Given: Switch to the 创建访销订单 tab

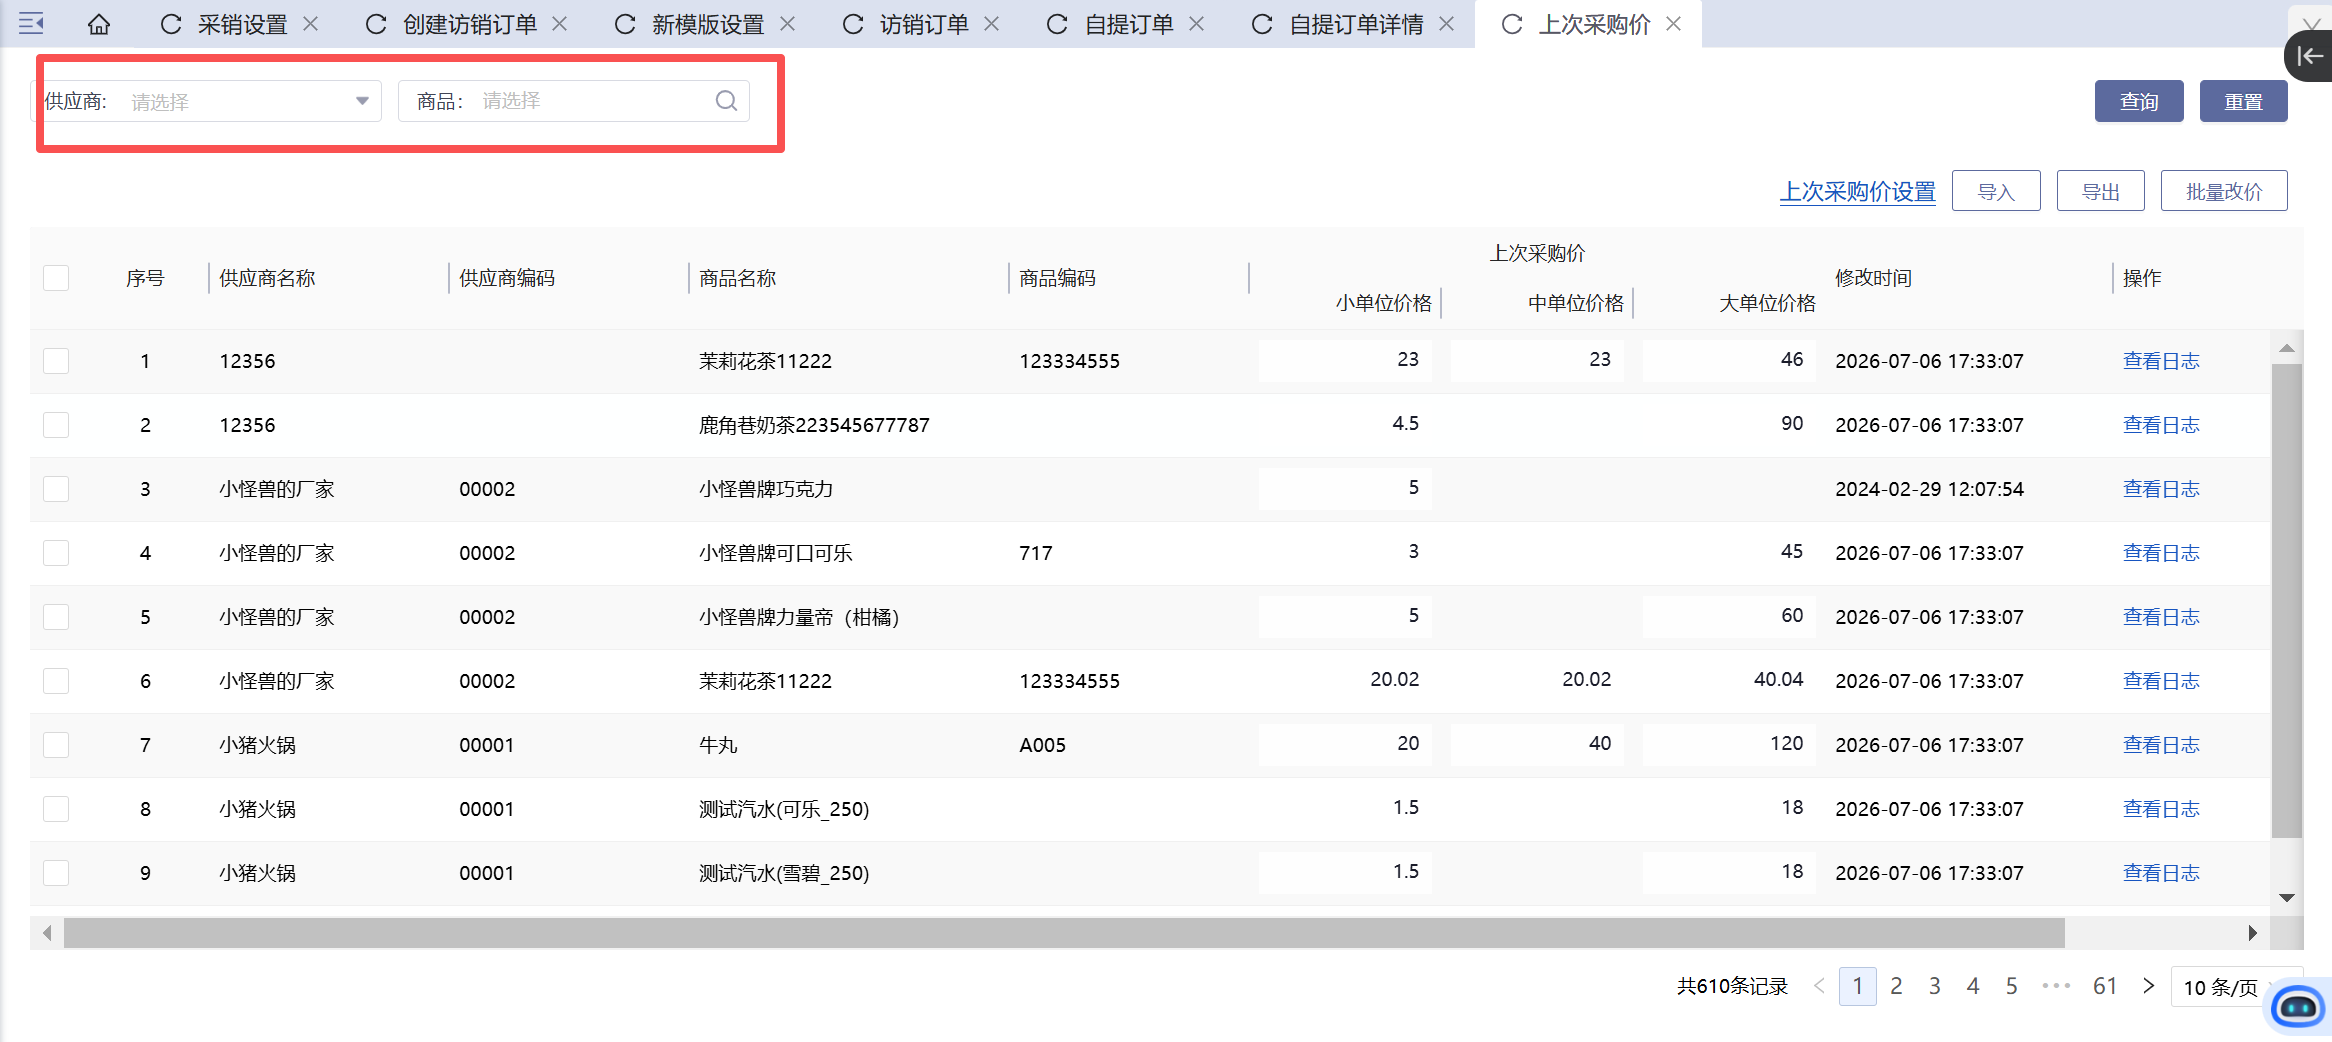Looking at the screenshot, I should tap(470, 24).
